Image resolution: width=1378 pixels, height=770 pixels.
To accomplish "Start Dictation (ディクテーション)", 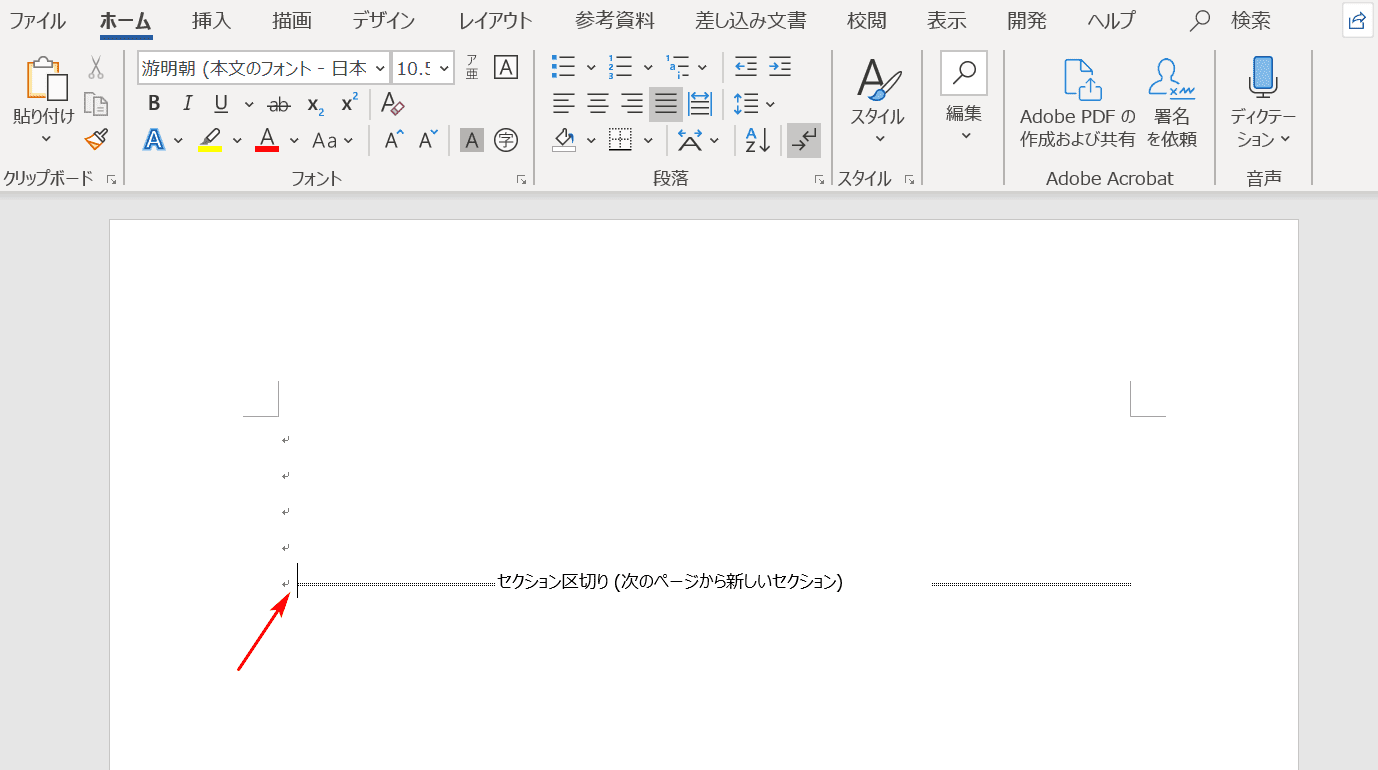I will point(1263,102).
